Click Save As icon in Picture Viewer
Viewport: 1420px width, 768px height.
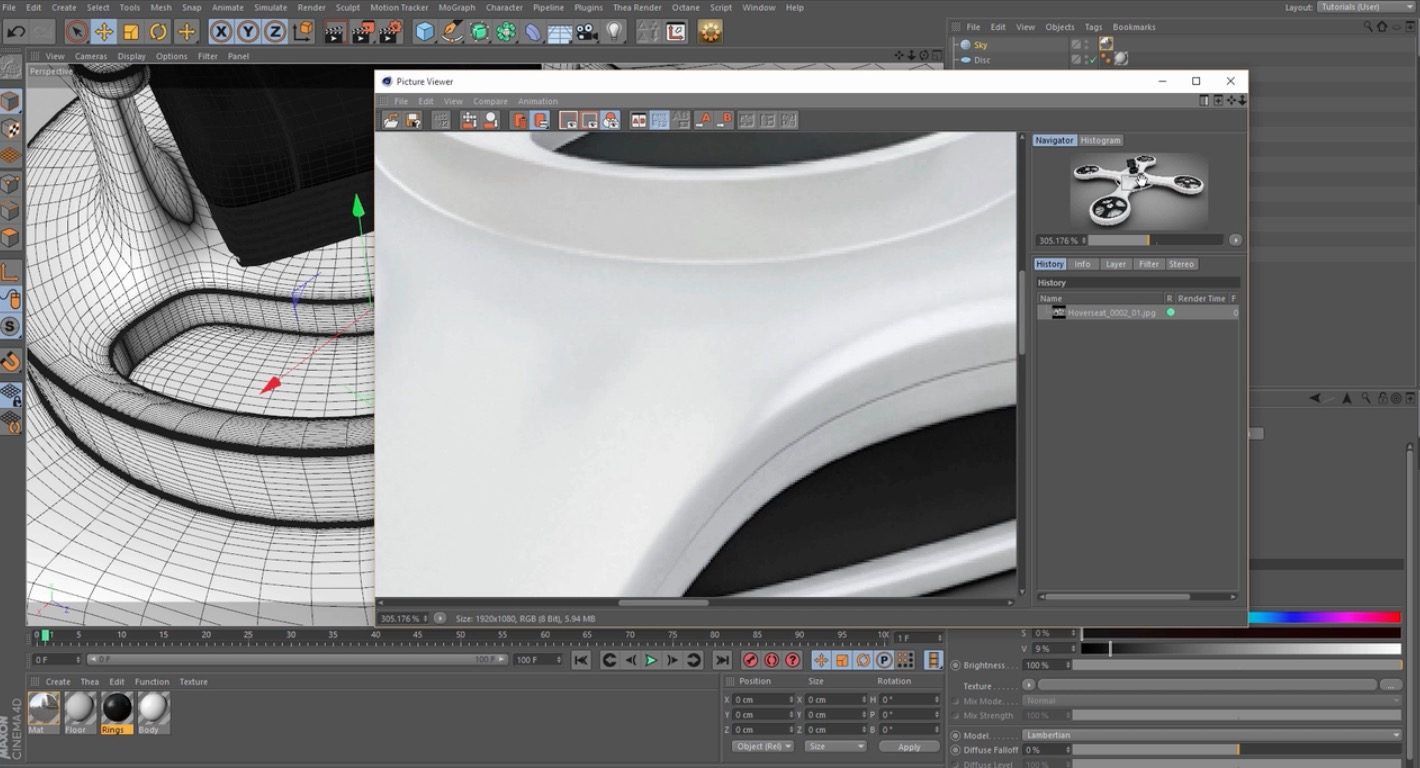tap(411, 120)
